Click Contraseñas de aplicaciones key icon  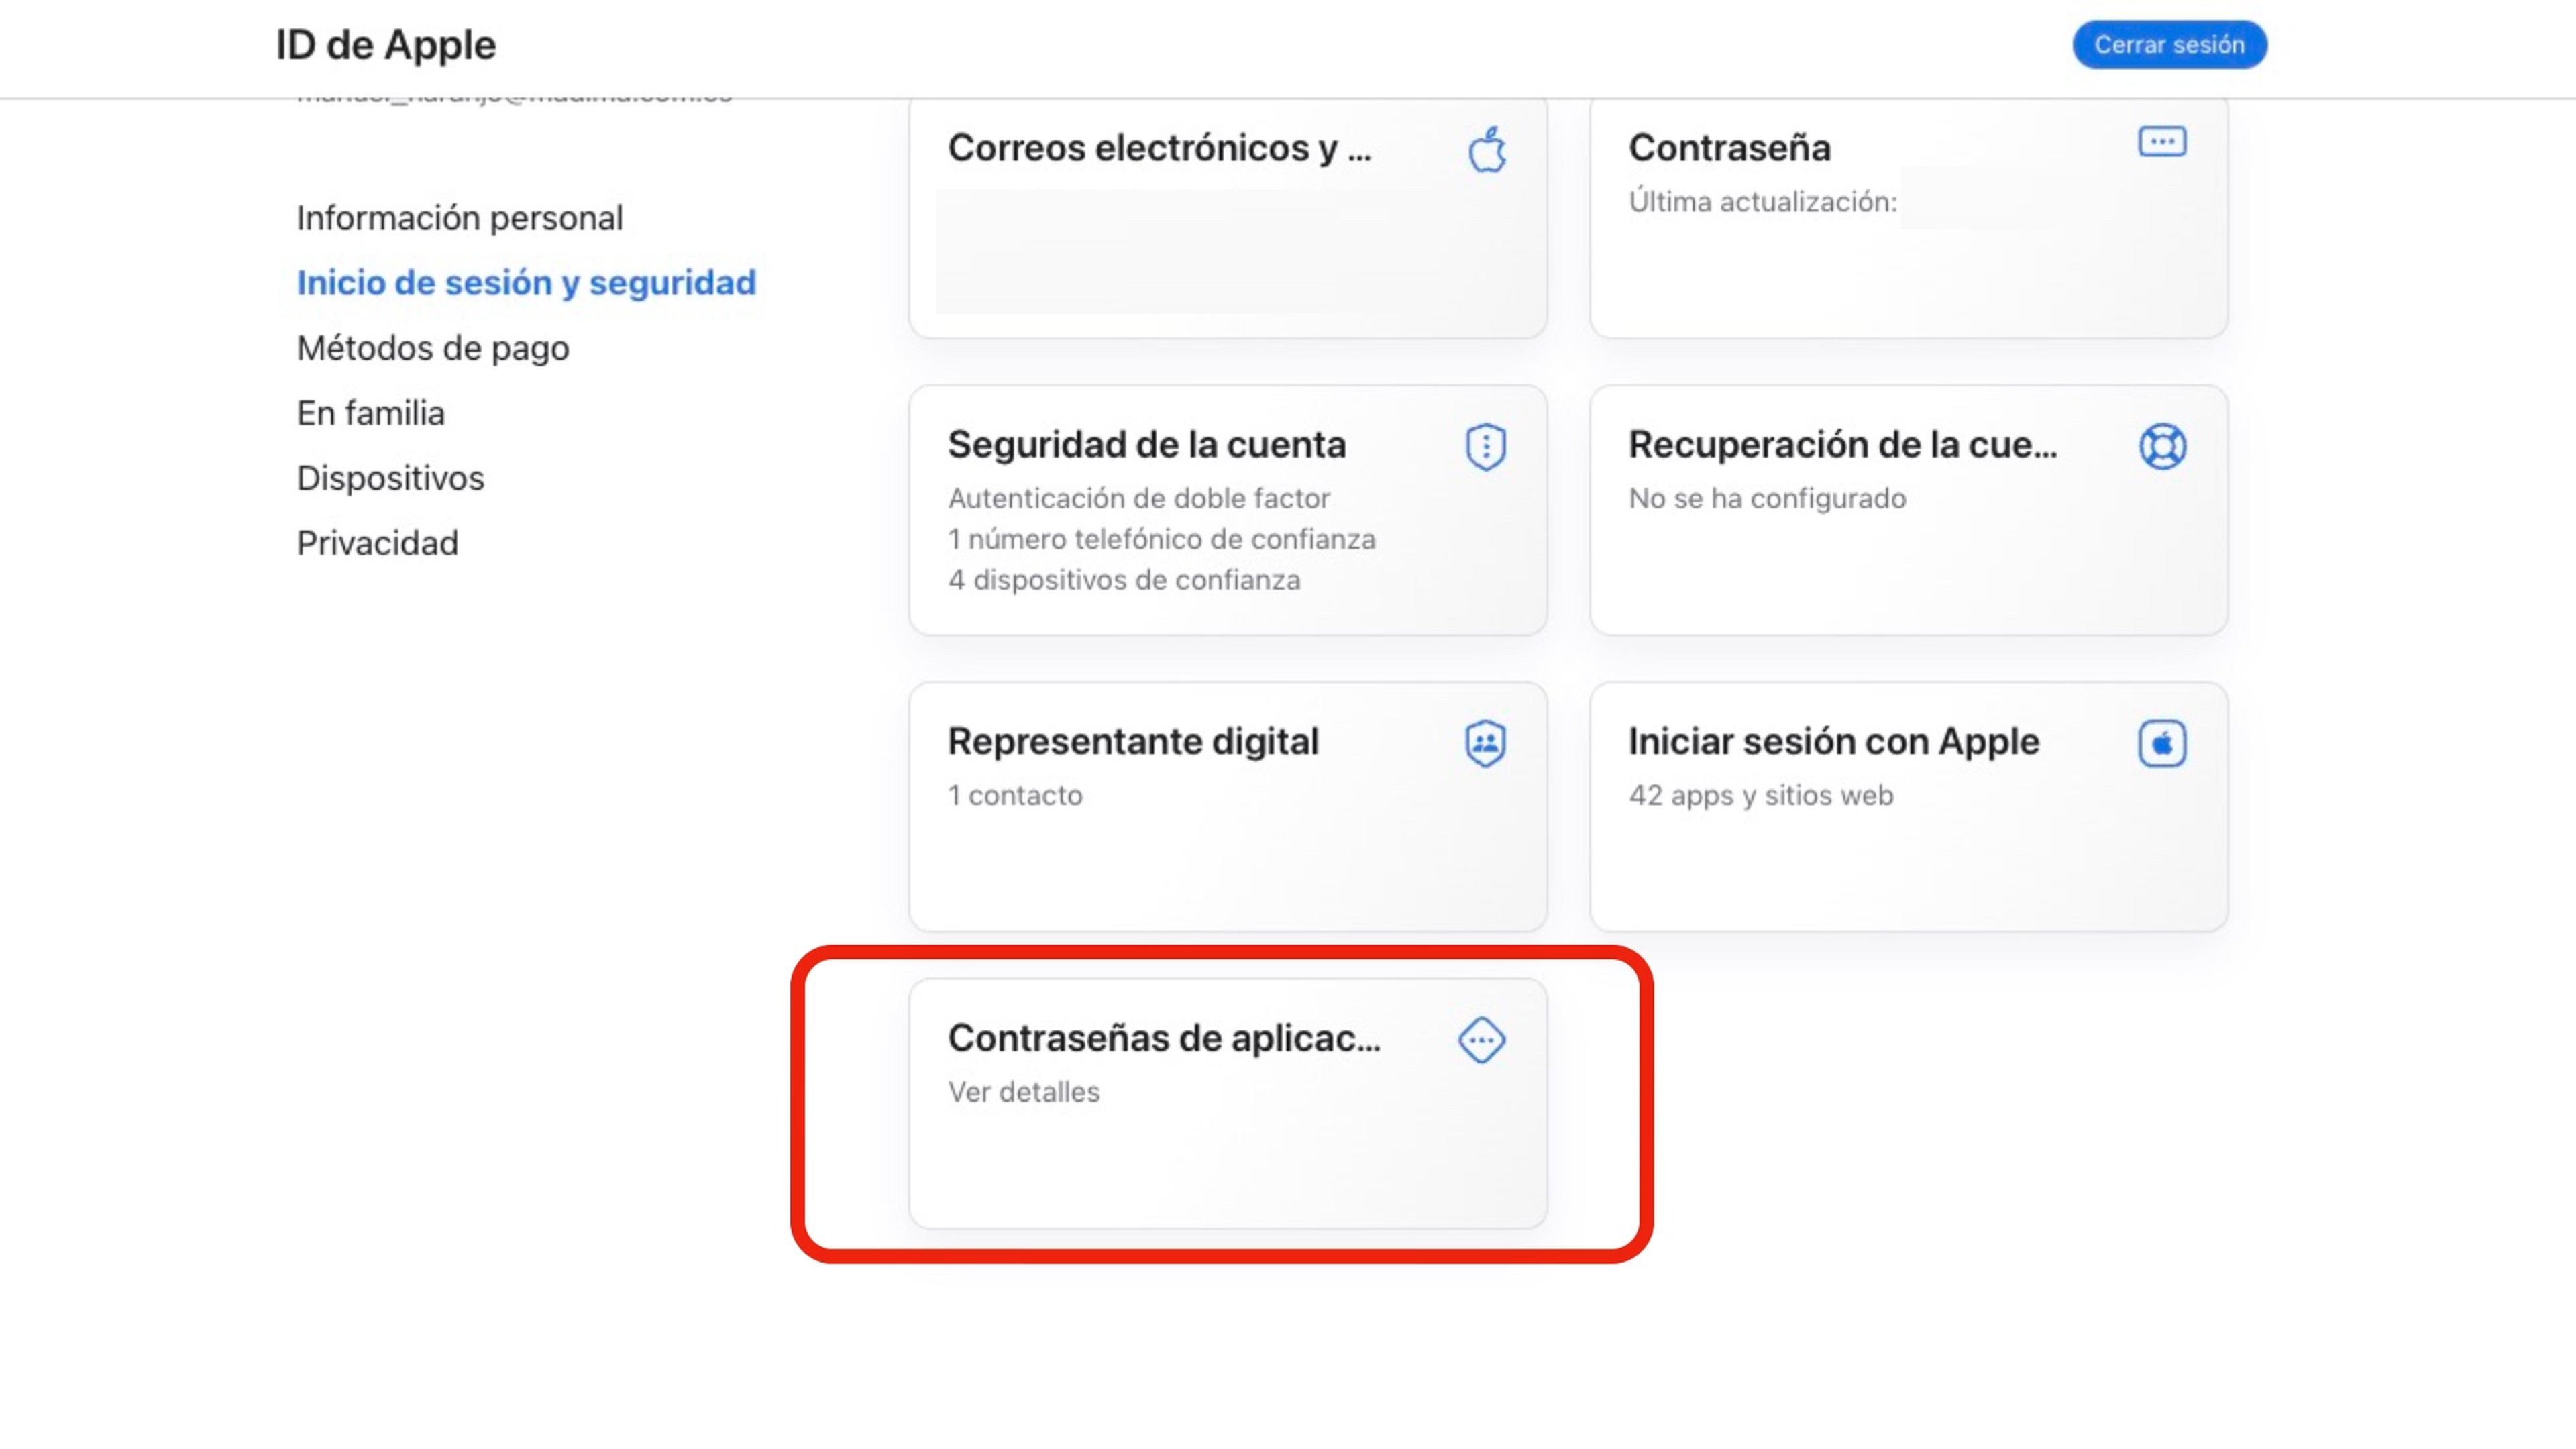click(1483, 1038)
